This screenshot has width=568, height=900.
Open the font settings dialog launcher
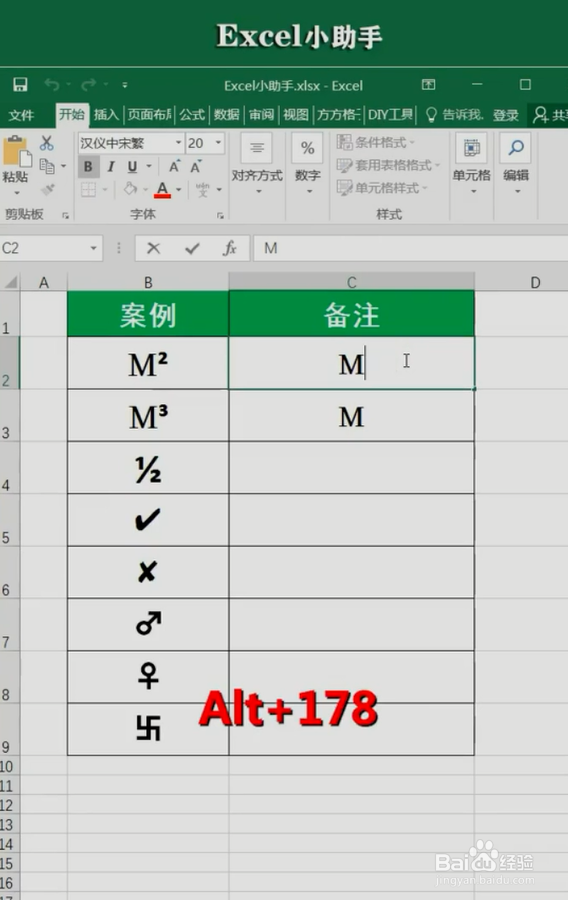coord(220,215)
